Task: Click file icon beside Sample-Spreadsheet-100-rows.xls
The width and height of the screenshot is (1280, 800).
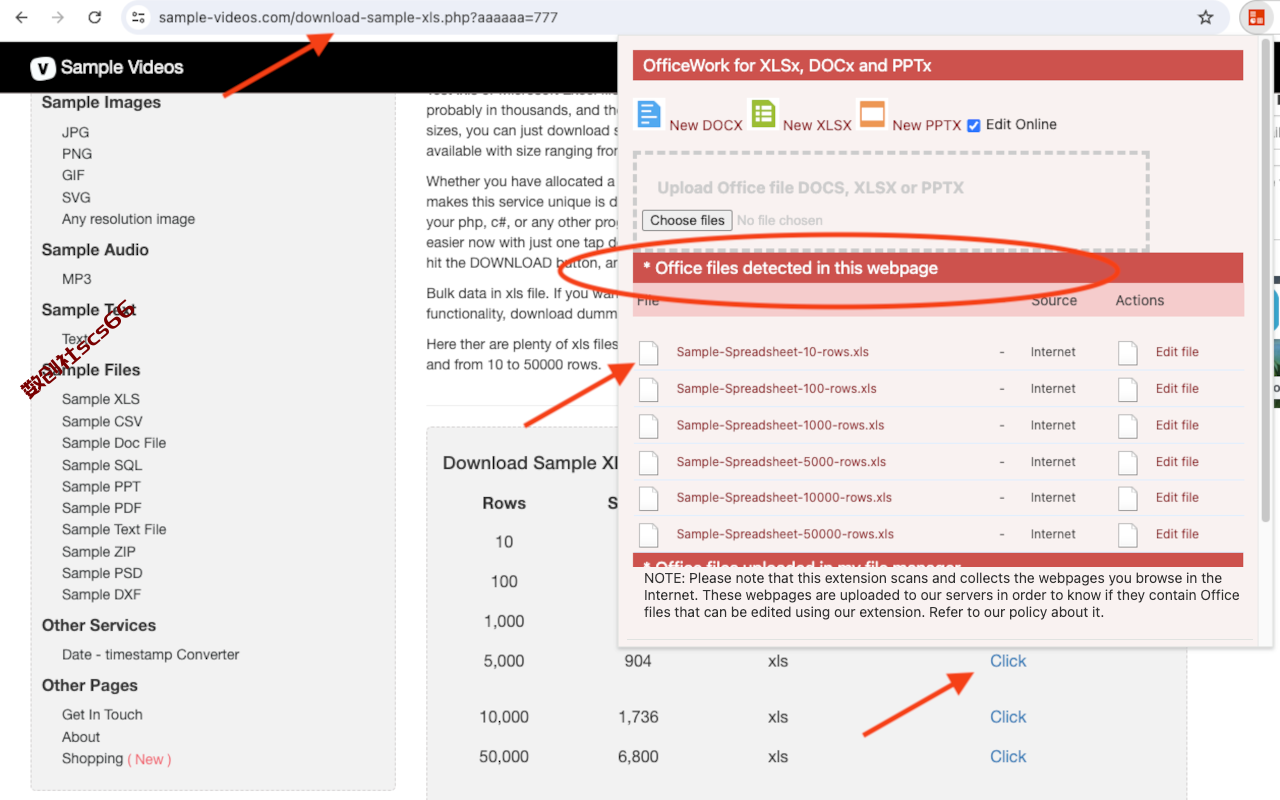Action: (649, 389)
